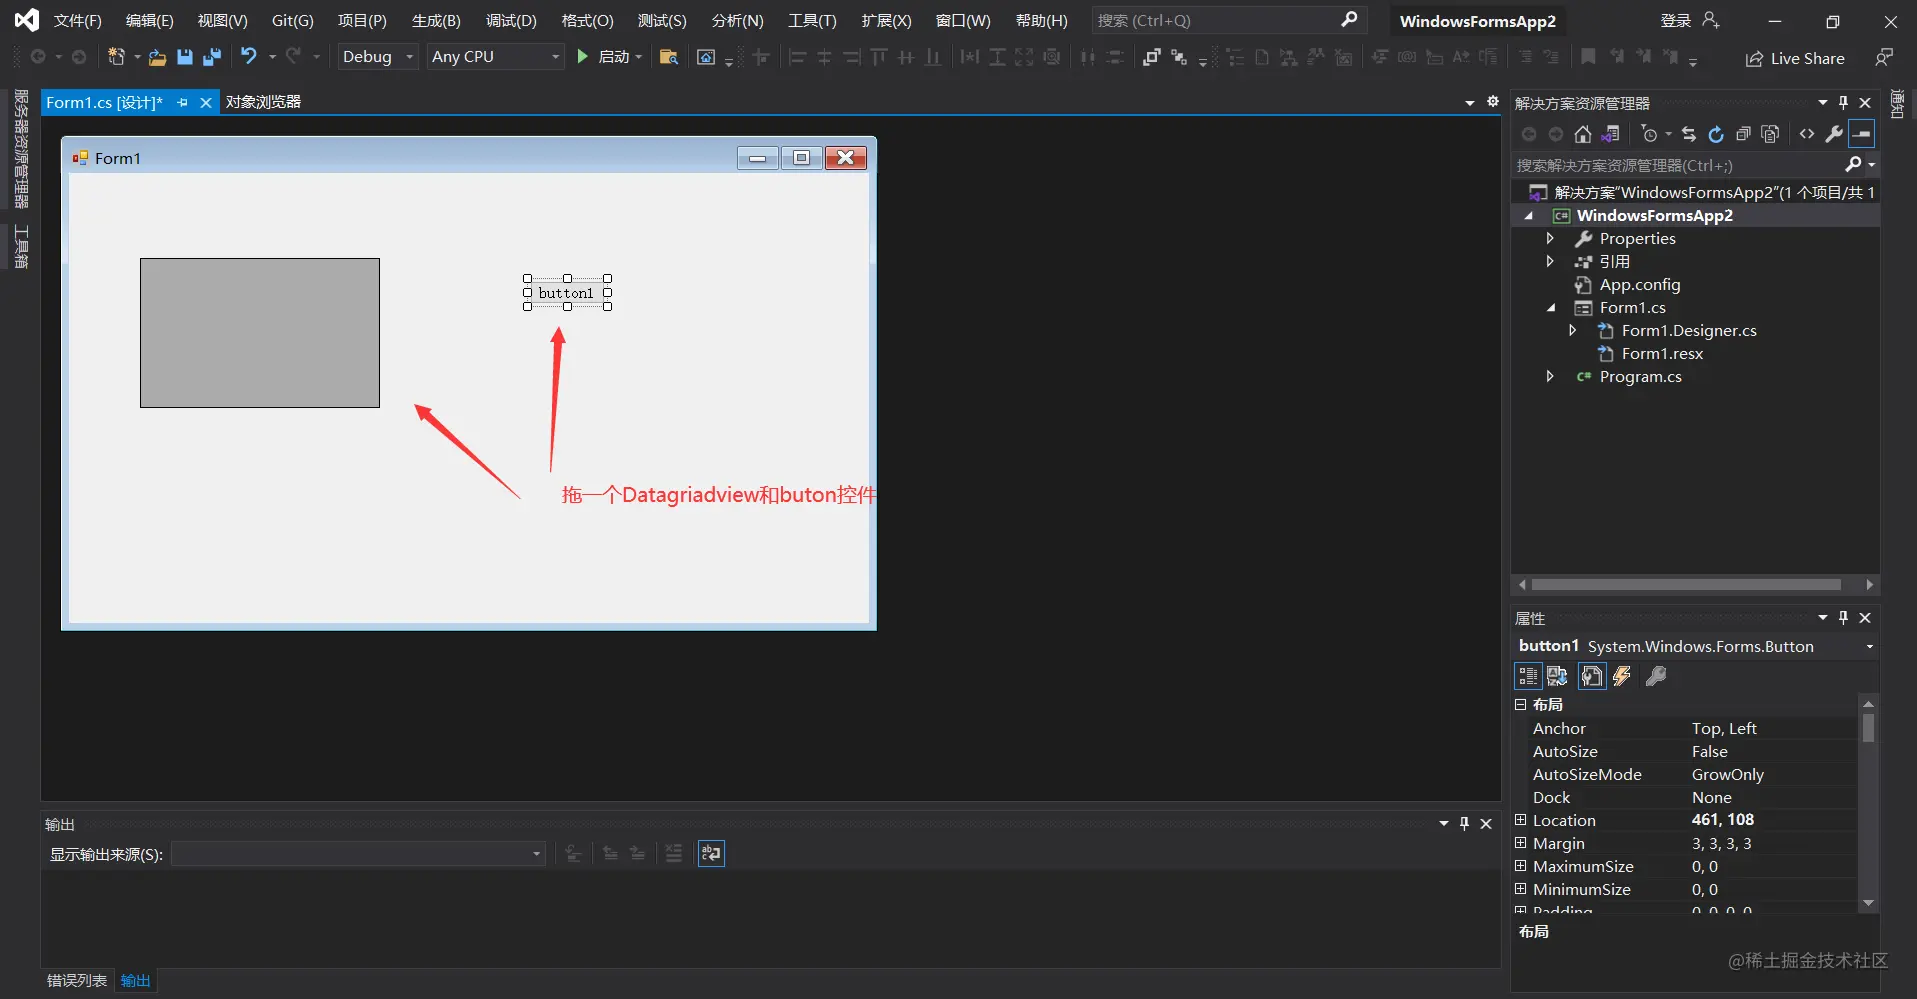Click the Solution Explorer search field
The width and height of the screenshot is (1917, 999).
pyautogui.click(x=1679, y=165)
